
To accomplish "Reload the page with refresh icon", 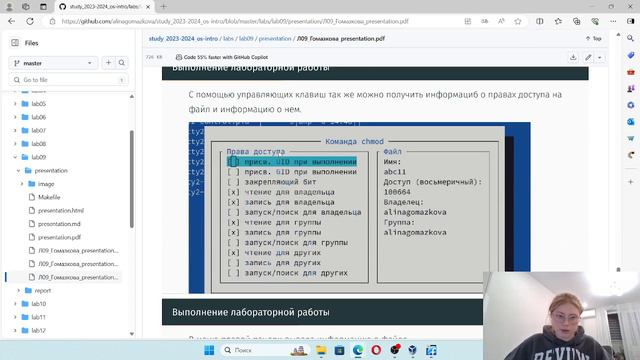I will (x=30, y=21).
